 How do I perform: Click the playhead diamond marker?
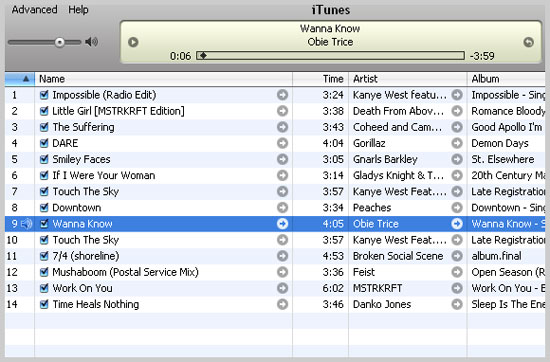click(x=203, y=55)
